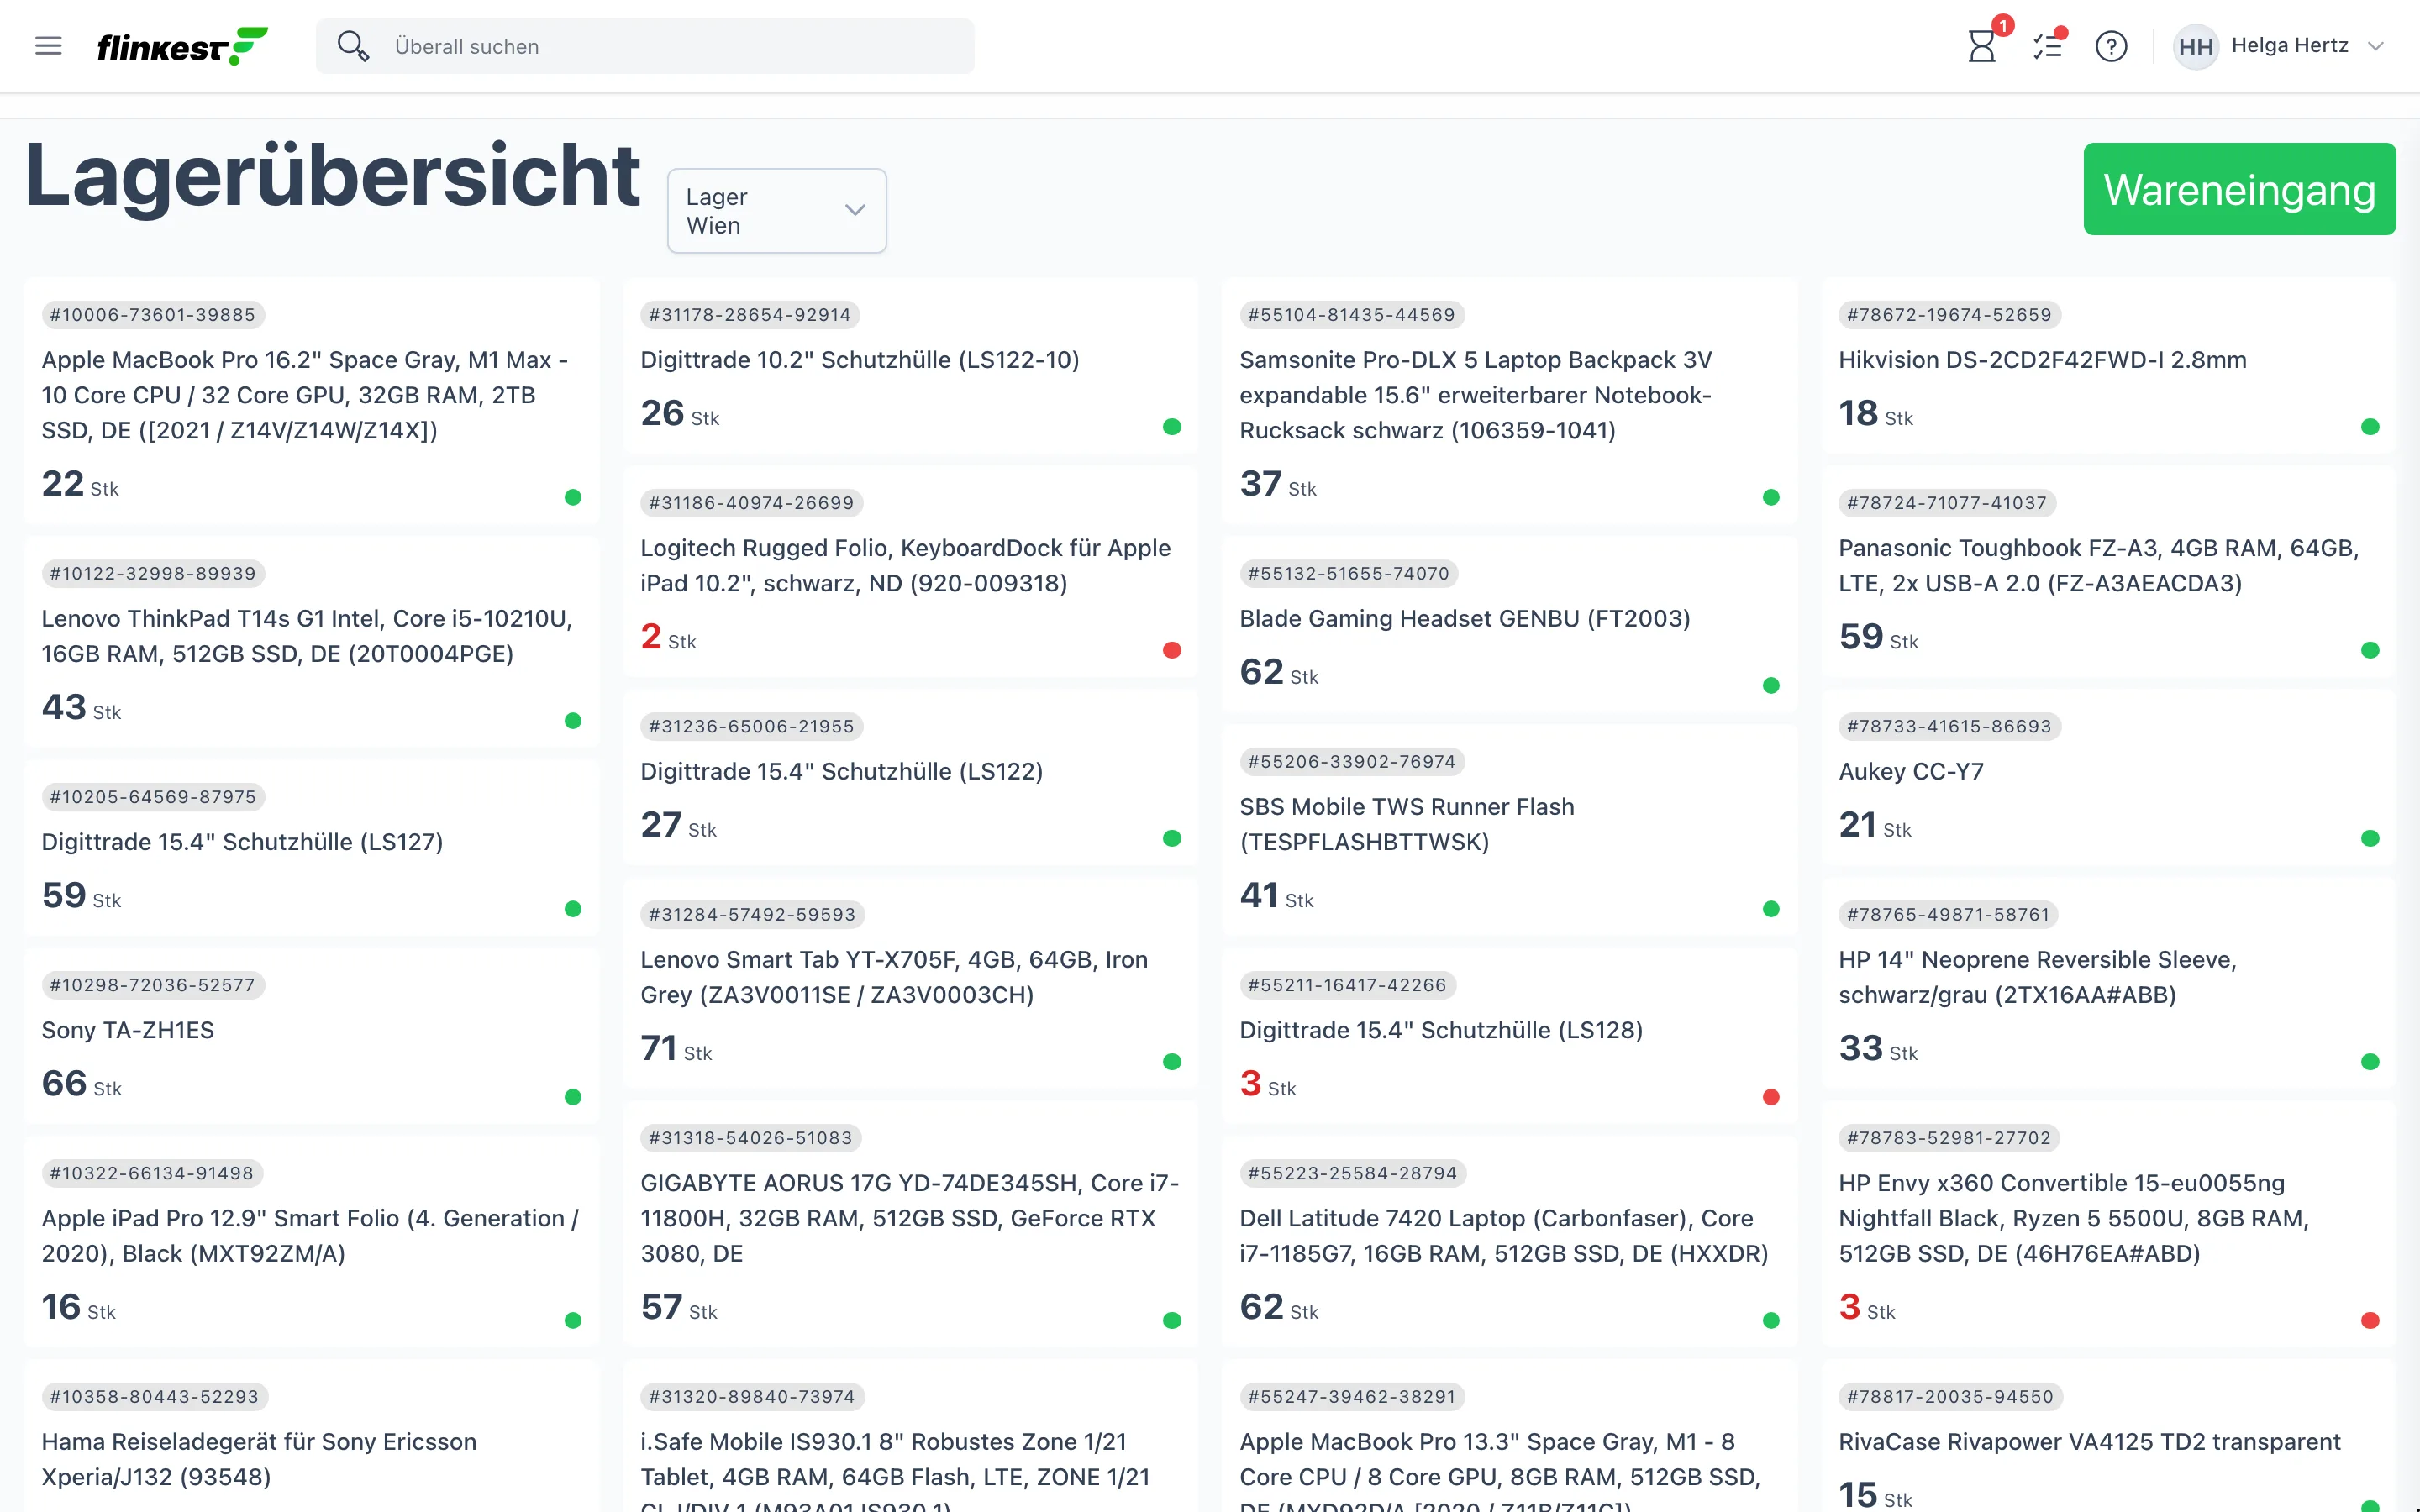Click SKU tag #31186-40974-26699
The width and height of the screenshot is (2420, 1512).
click(x=752, y=503)
